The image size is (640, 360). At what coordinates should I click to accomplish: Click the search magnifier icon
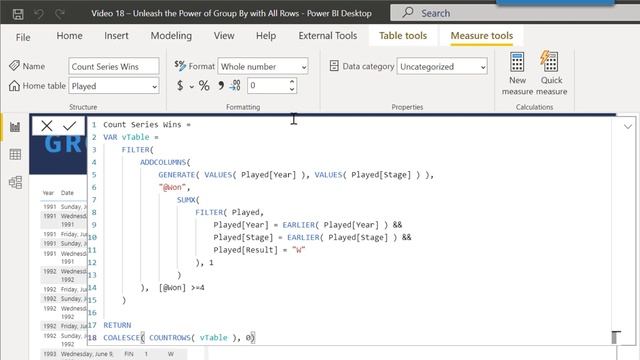408,12
